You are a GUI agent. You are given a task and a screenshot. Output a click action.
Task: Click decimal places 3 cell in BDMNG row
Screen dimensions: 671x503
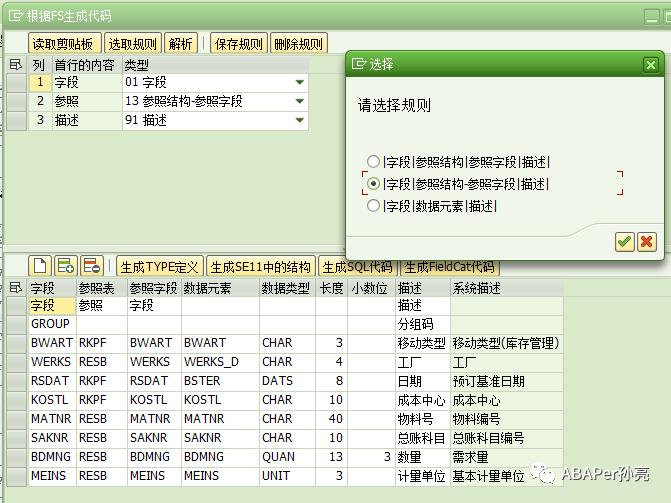pos(371,457)
